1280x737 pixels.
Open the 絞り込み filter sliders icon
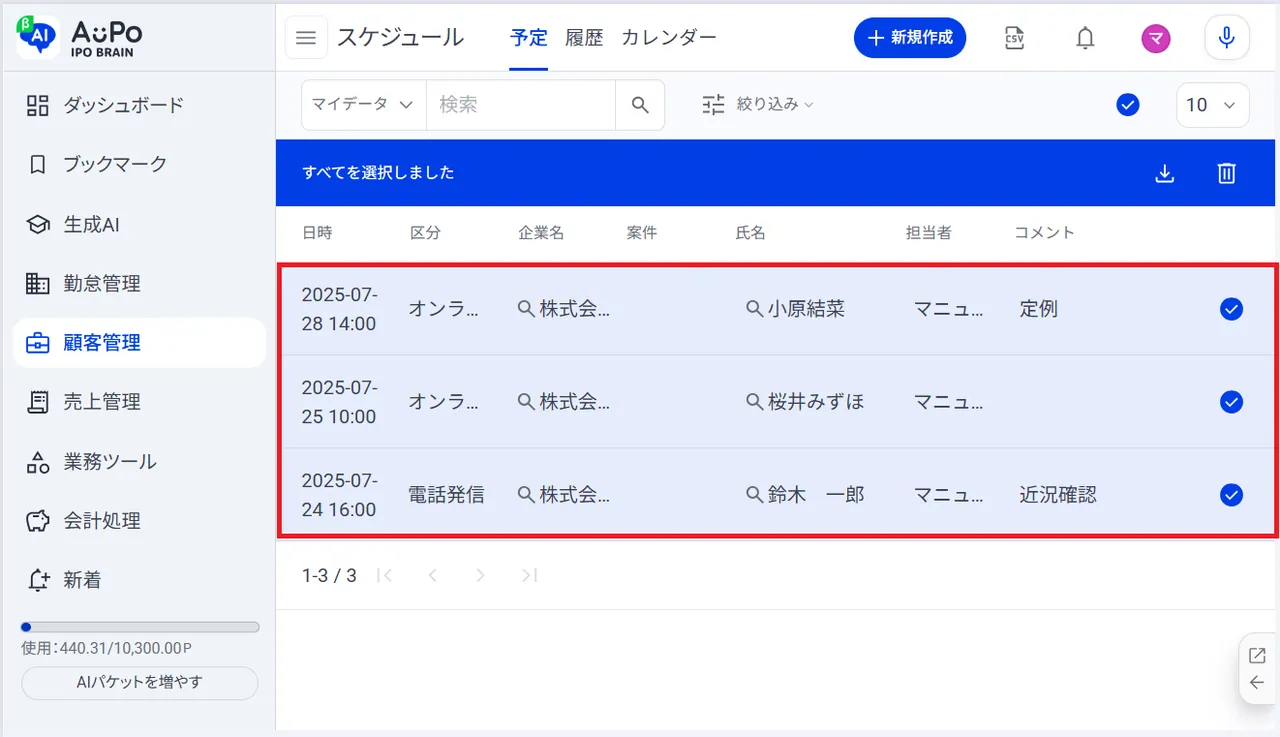713,104
